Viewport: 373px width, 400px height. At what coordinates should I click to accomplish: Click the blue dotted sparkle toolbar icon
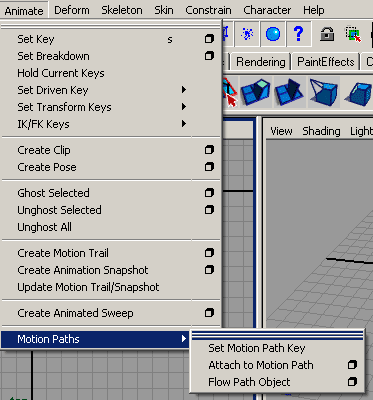(247, 34)
